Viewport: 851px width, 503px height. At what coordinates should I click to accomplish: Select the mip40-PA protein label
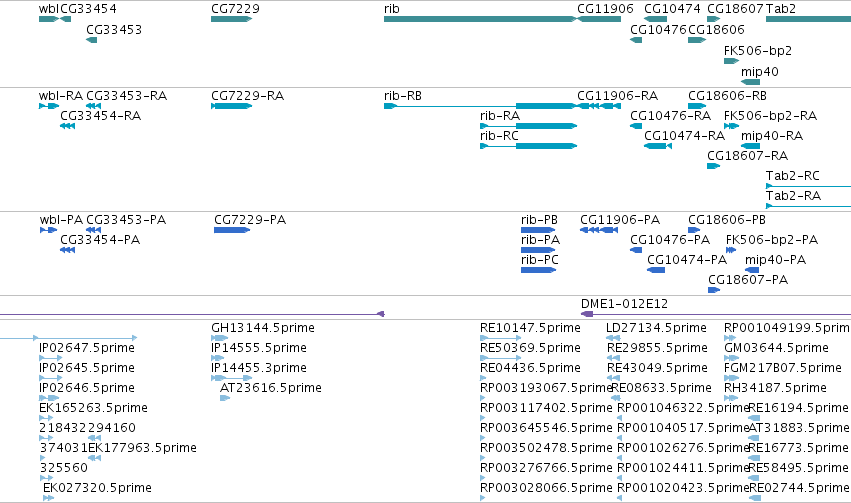(775, 260)
